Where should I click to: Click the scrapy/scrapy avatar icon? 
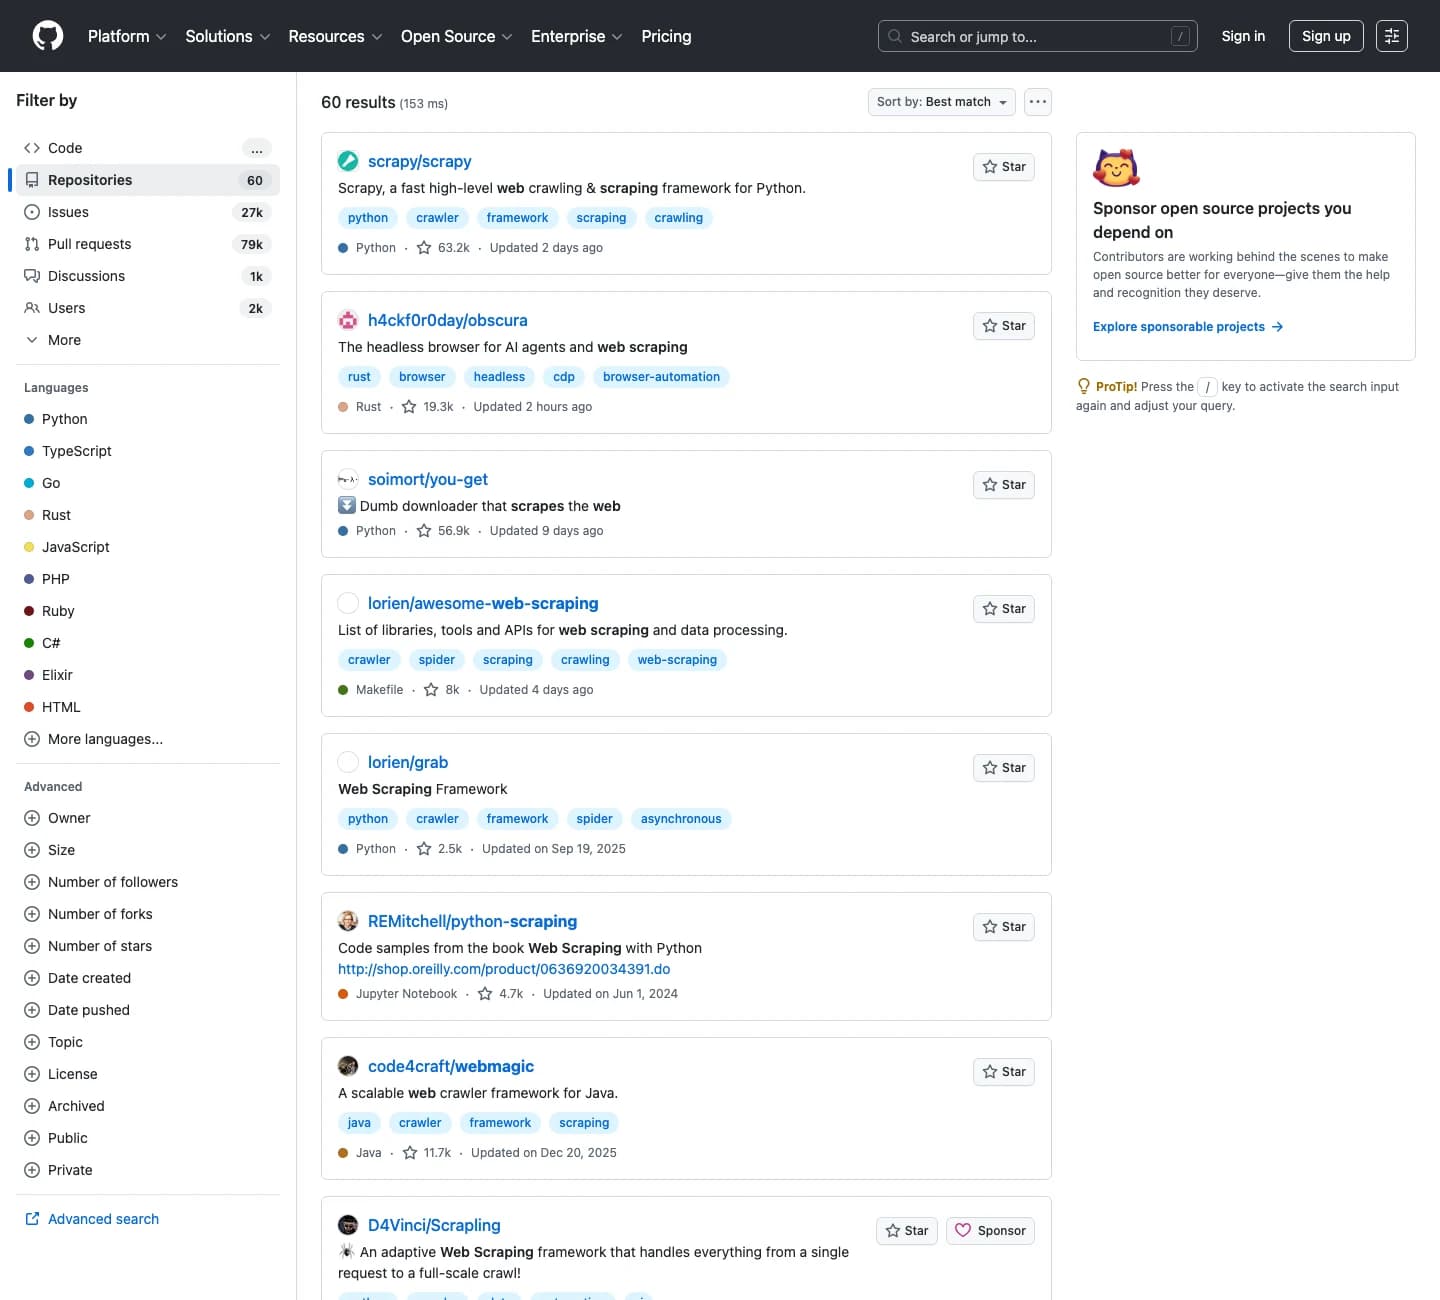348,161
